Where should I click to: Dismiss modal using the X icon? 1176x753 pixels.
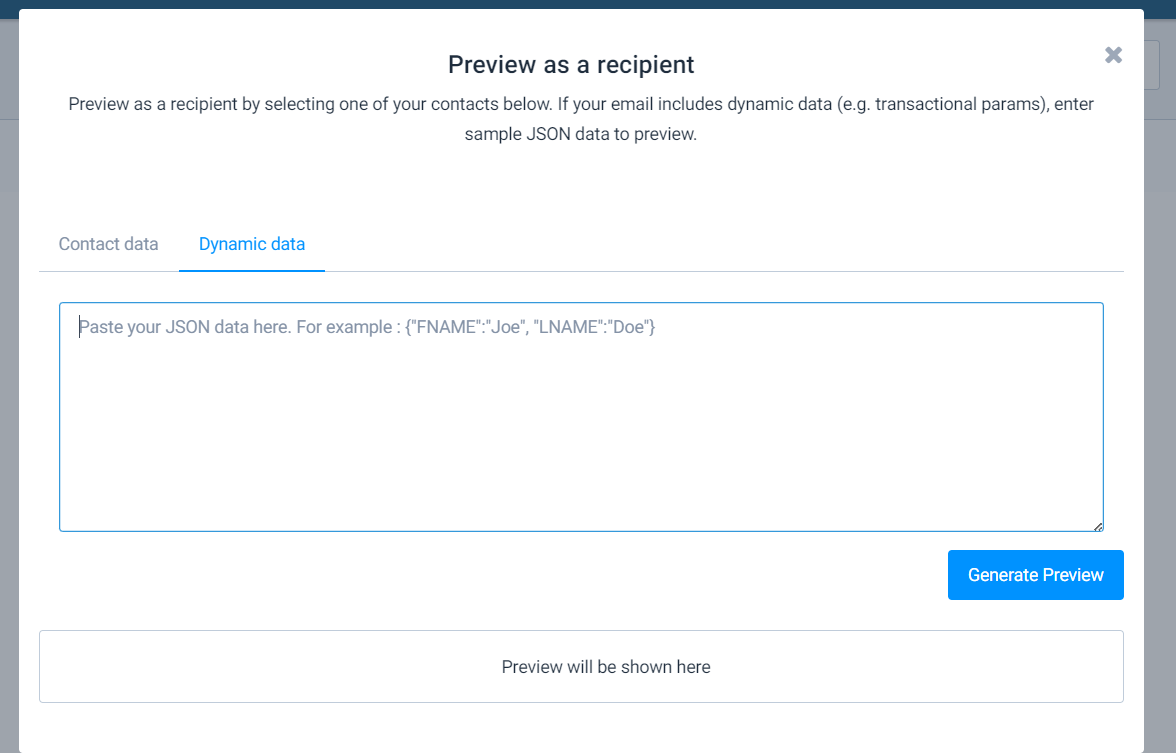pyautogui.click(x=1113, y=55)
